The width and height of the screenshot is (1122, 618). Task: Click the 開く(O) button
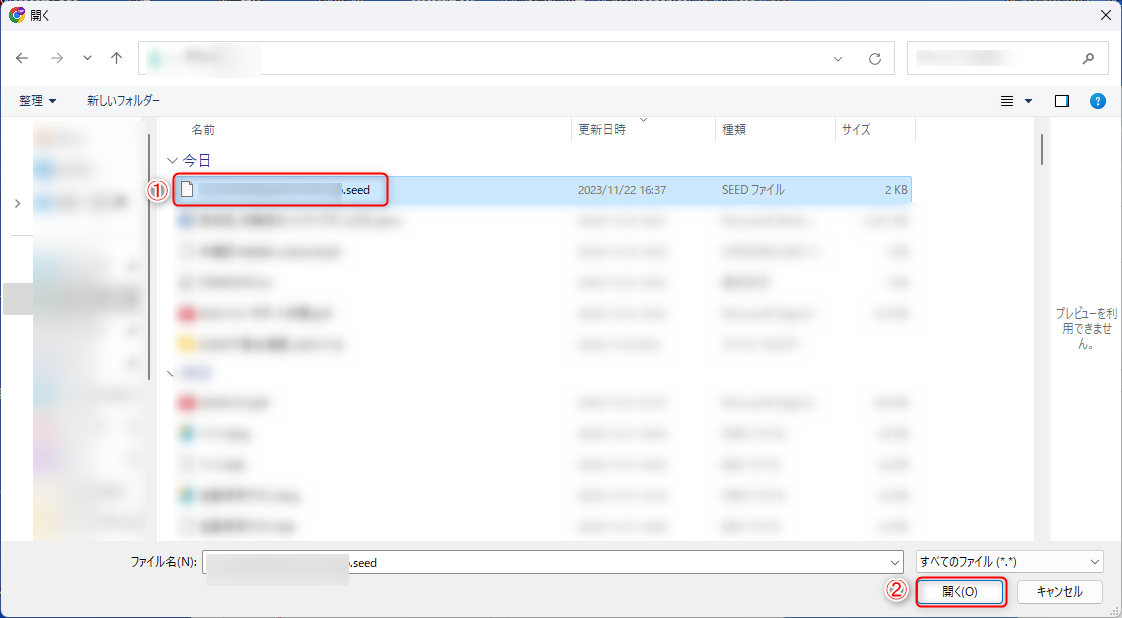(x=959, y=592)
